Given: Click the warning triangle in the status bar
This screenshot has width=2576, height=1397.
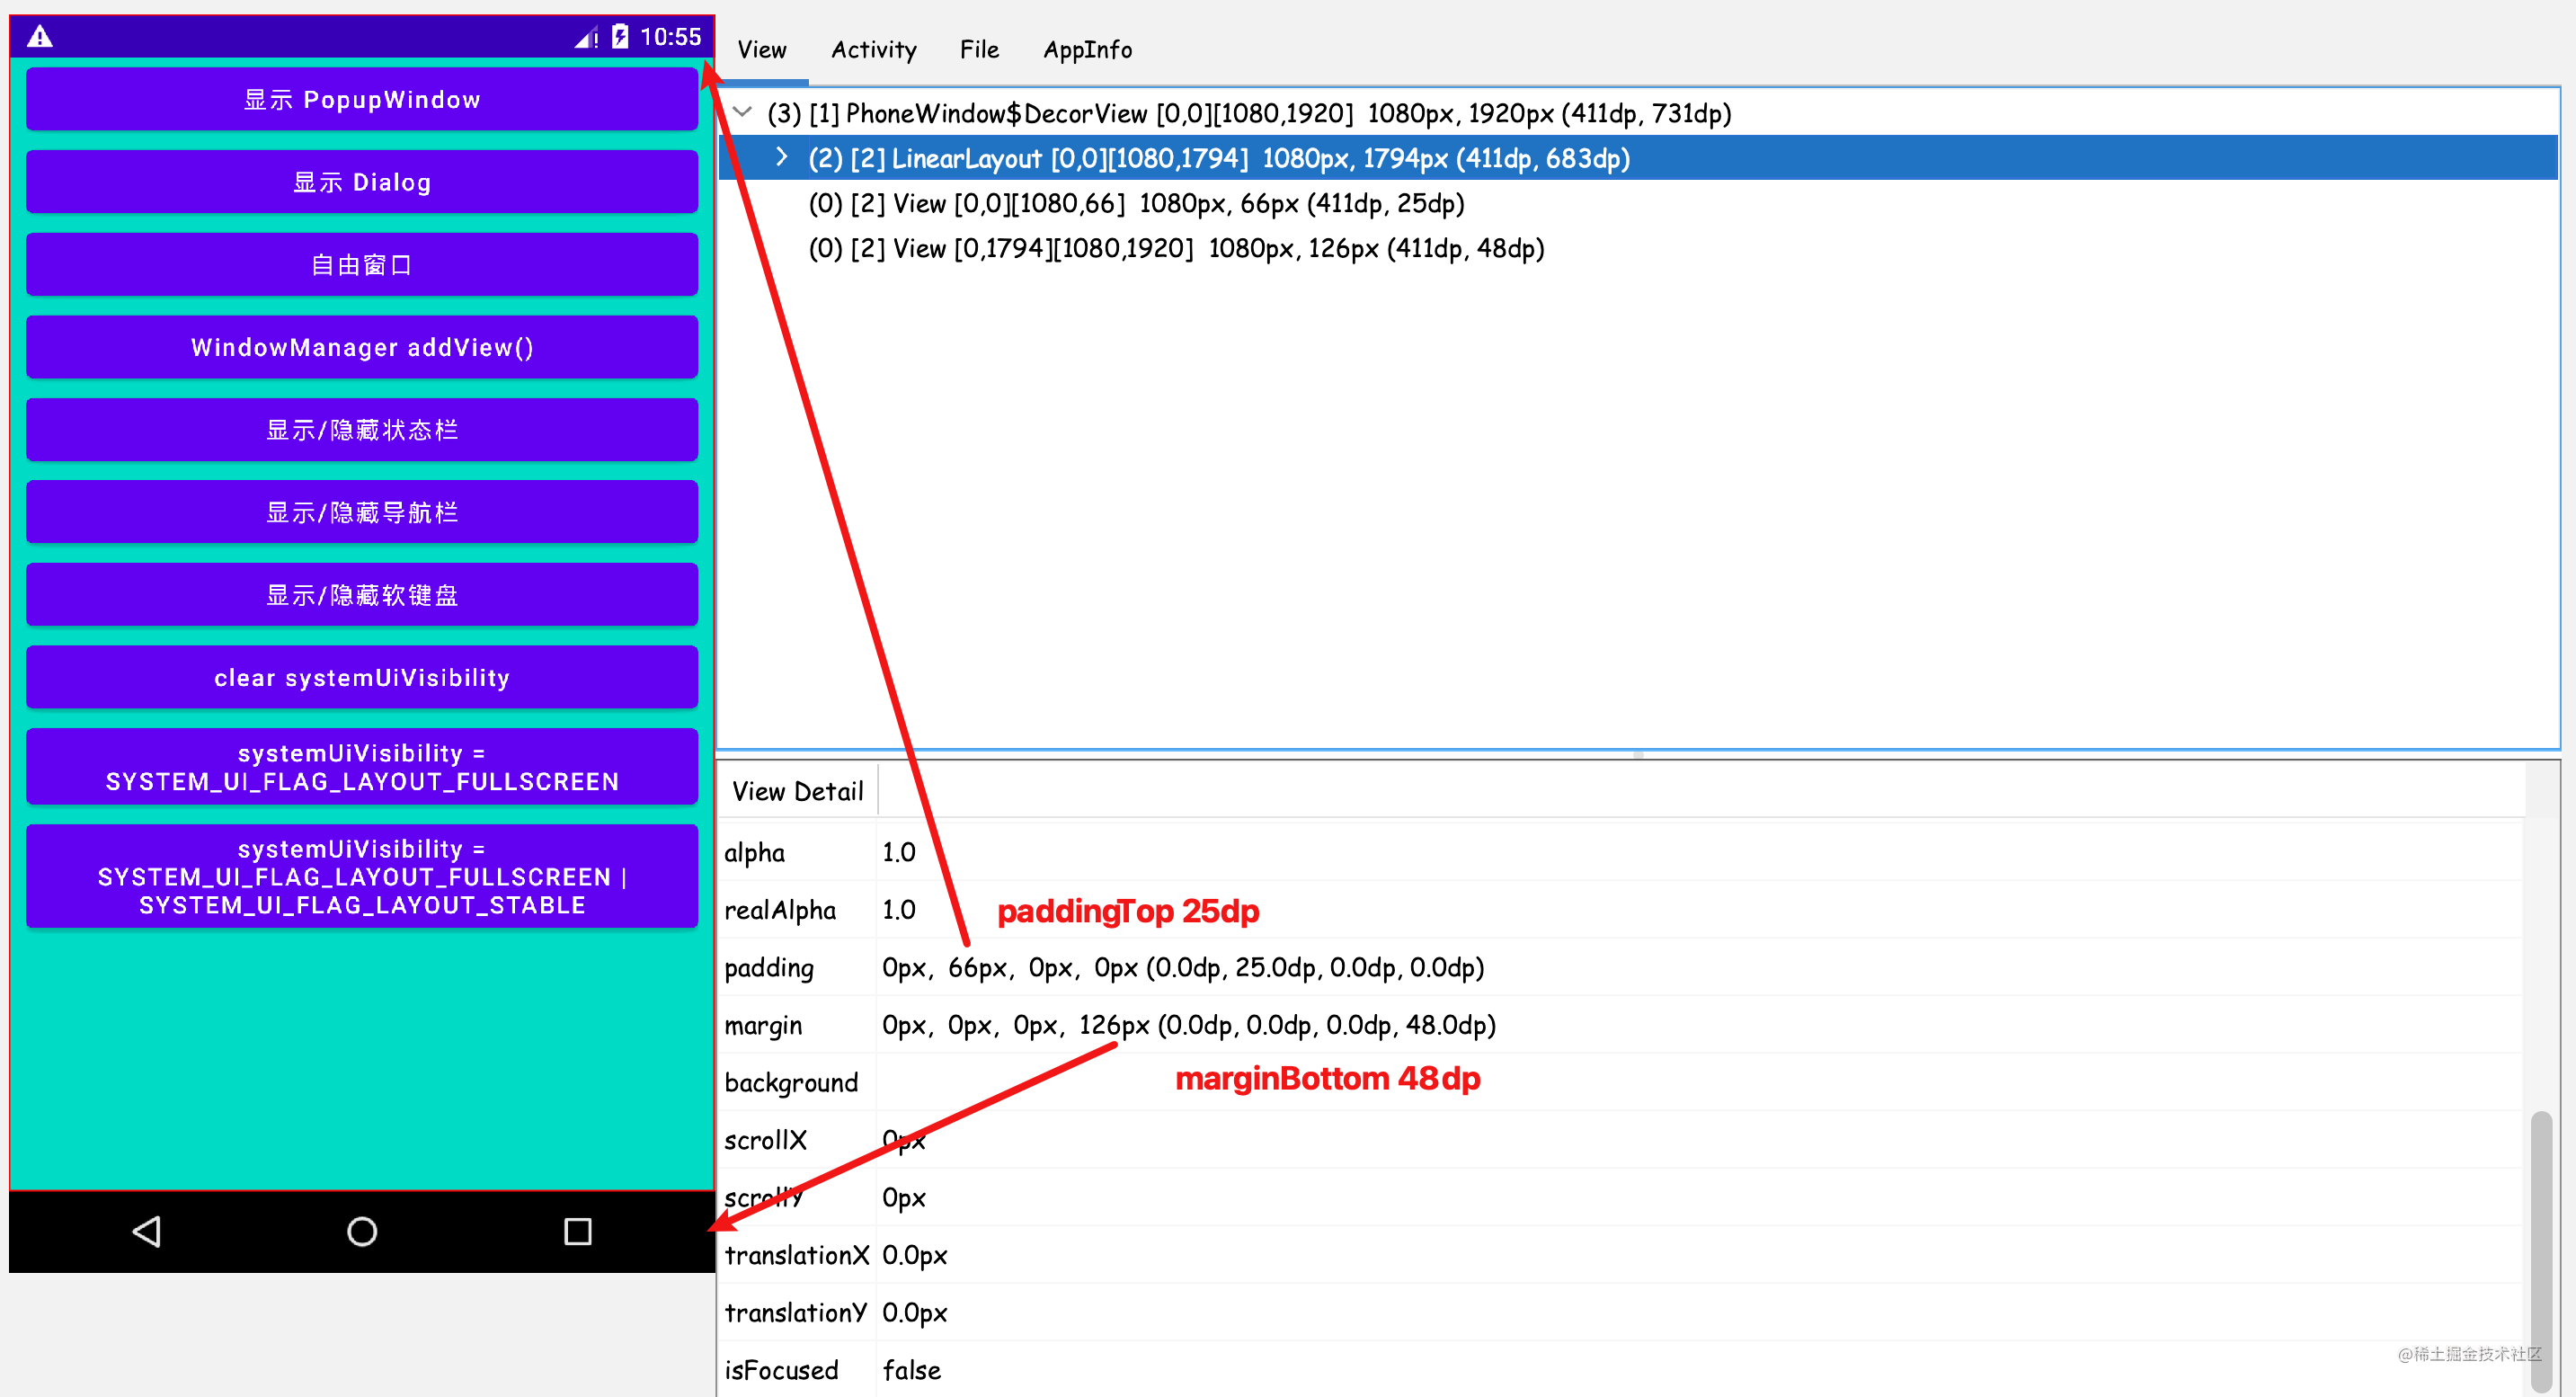Looking at the screenshot, I should pyautogui.click(x=40, y=36).
